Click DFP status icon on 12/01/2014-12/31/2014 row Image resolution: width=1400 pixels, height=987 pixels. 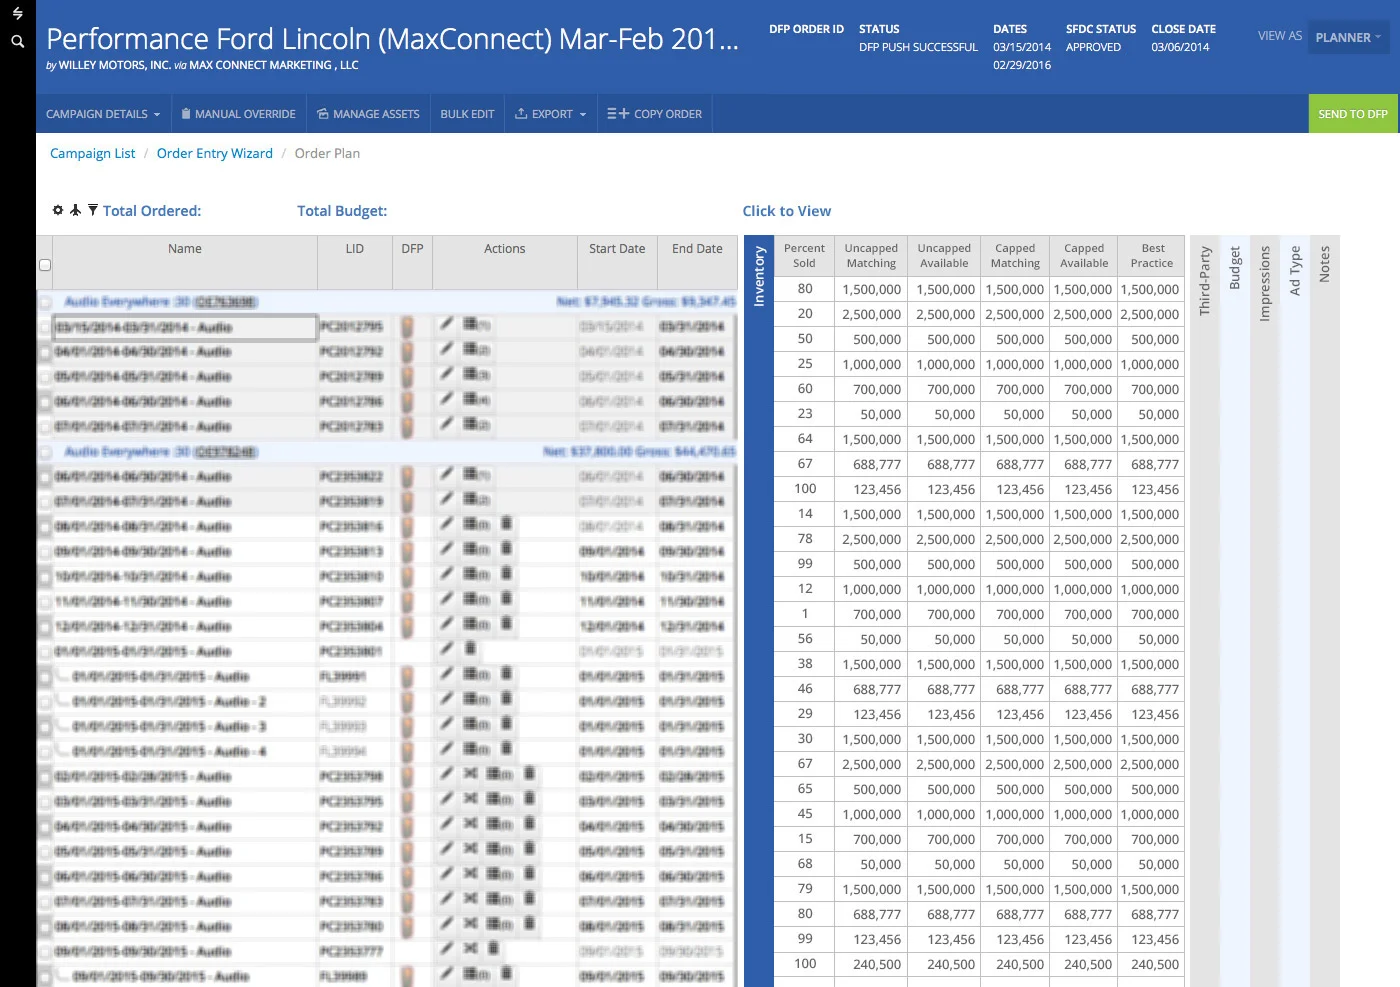(408, 627)
